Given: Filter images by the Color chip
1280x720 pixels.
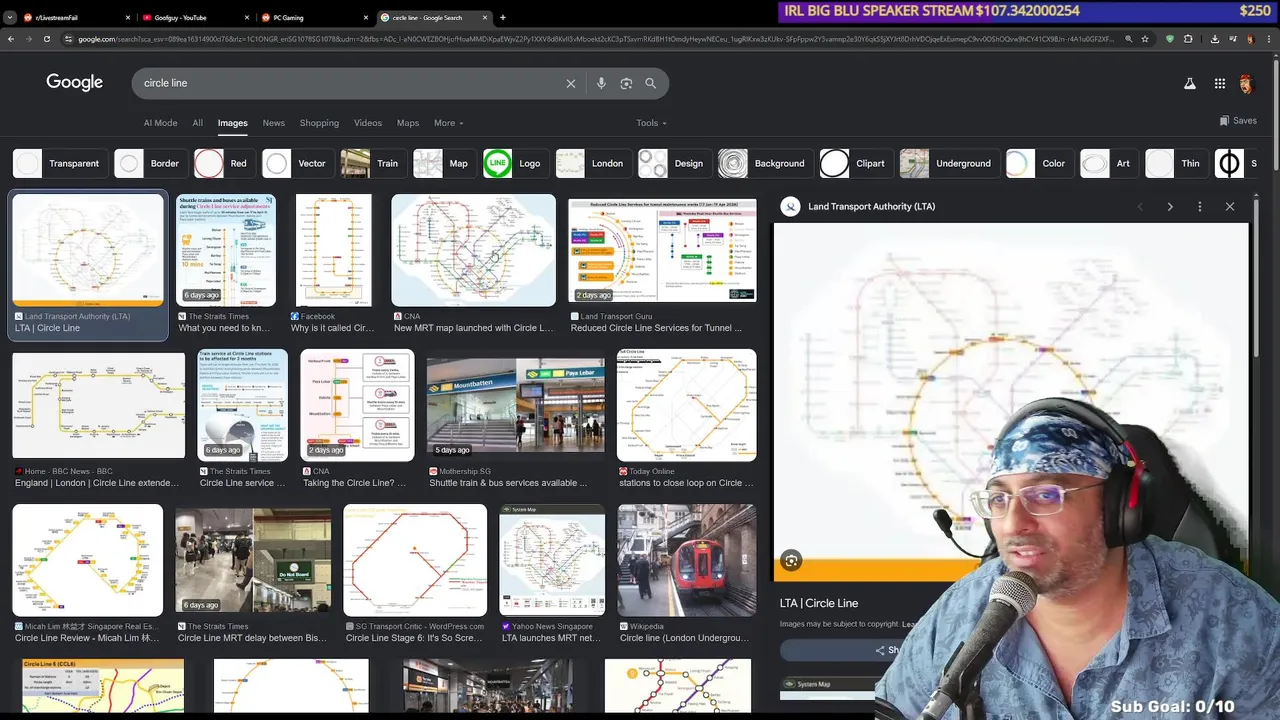Looking at the screenshot, I should pyautogui.click(x=1039, y=163).
